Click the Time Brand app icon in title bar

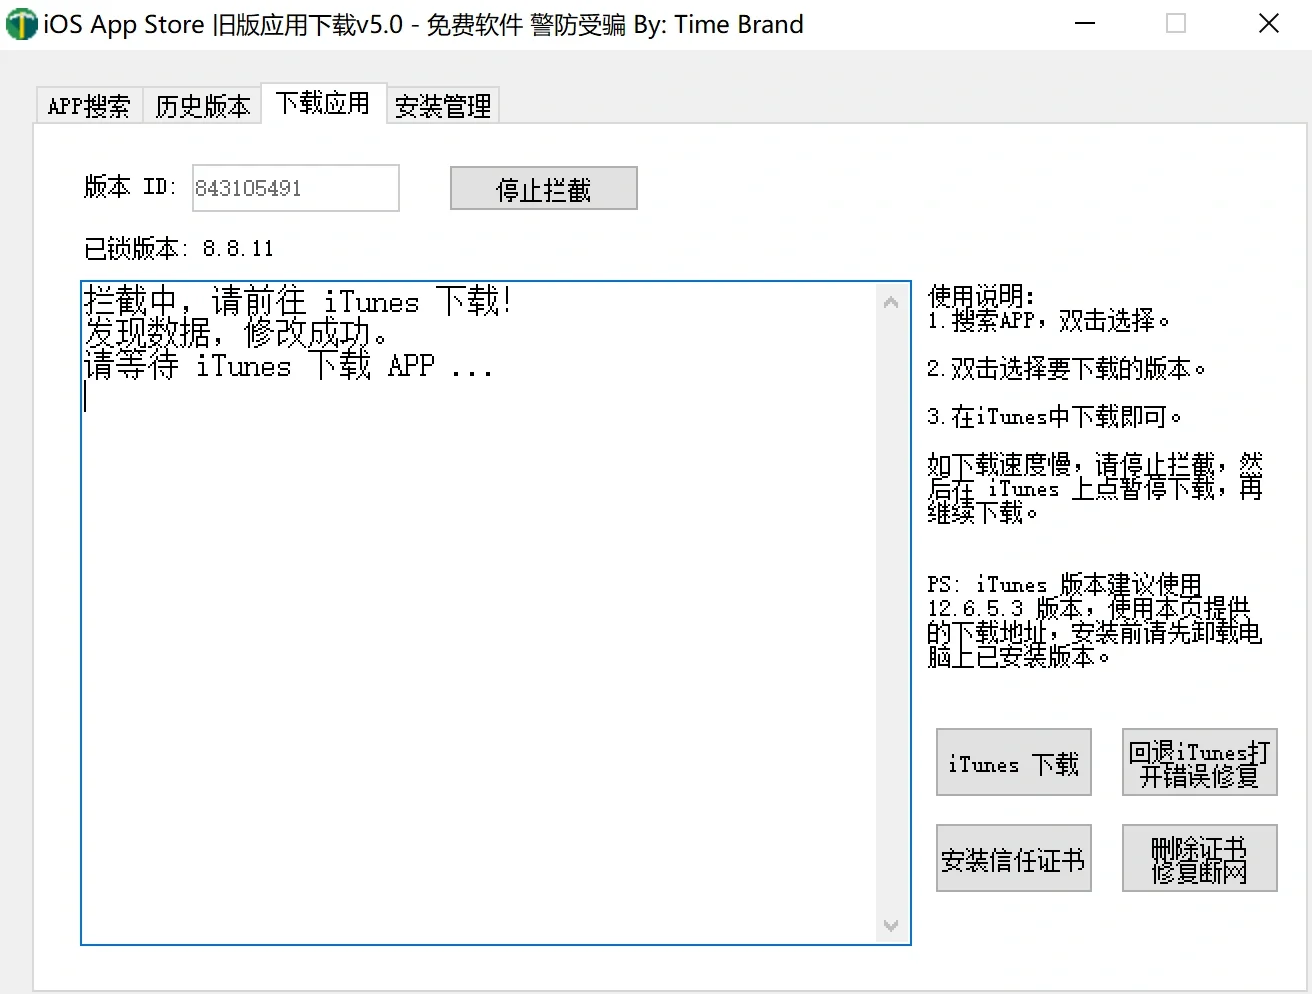pos(21,23)
